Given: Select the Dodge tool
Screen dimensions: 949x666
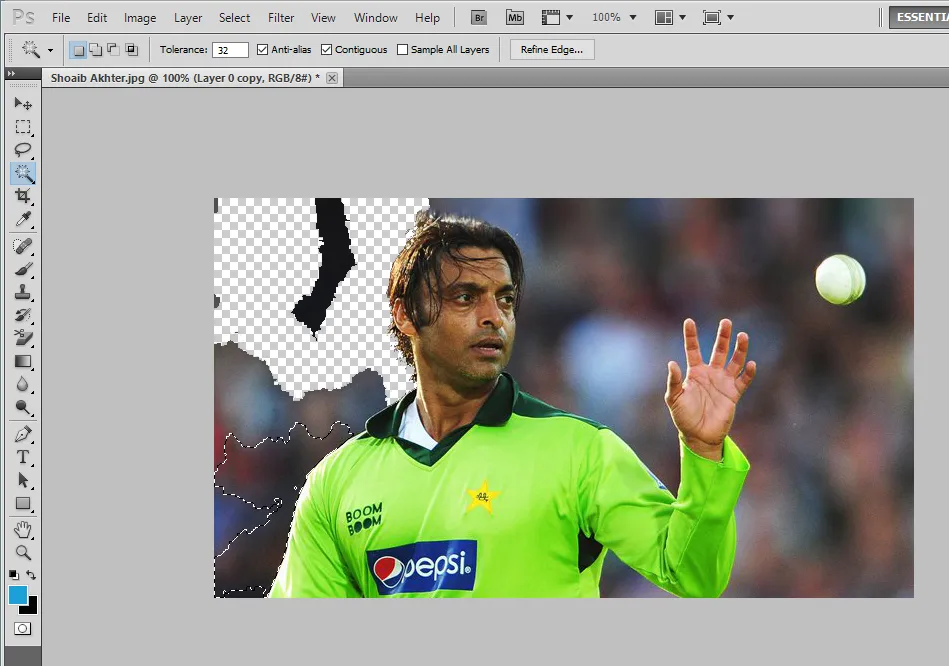Looking at the screenshot, I should pyautogui.click(x=23, y=407).
